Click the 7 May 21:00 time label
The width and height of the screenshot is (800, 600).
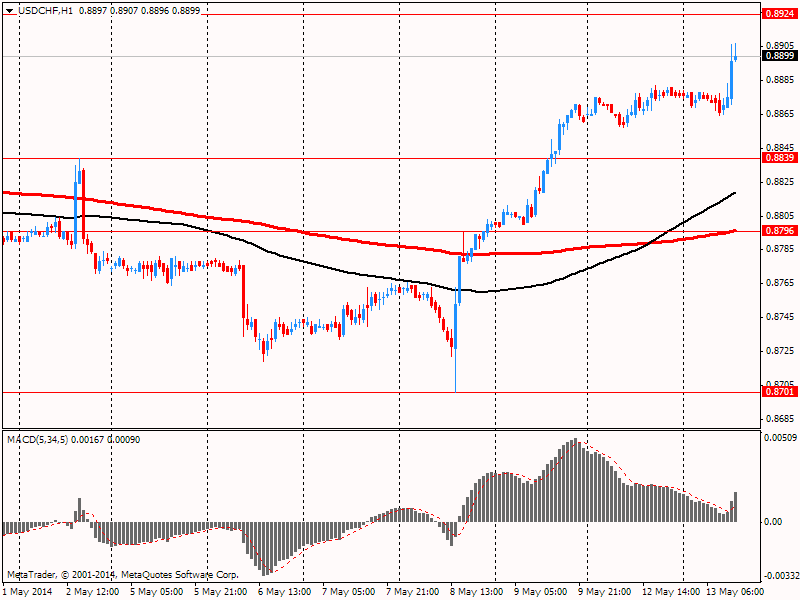coord(413,592)
